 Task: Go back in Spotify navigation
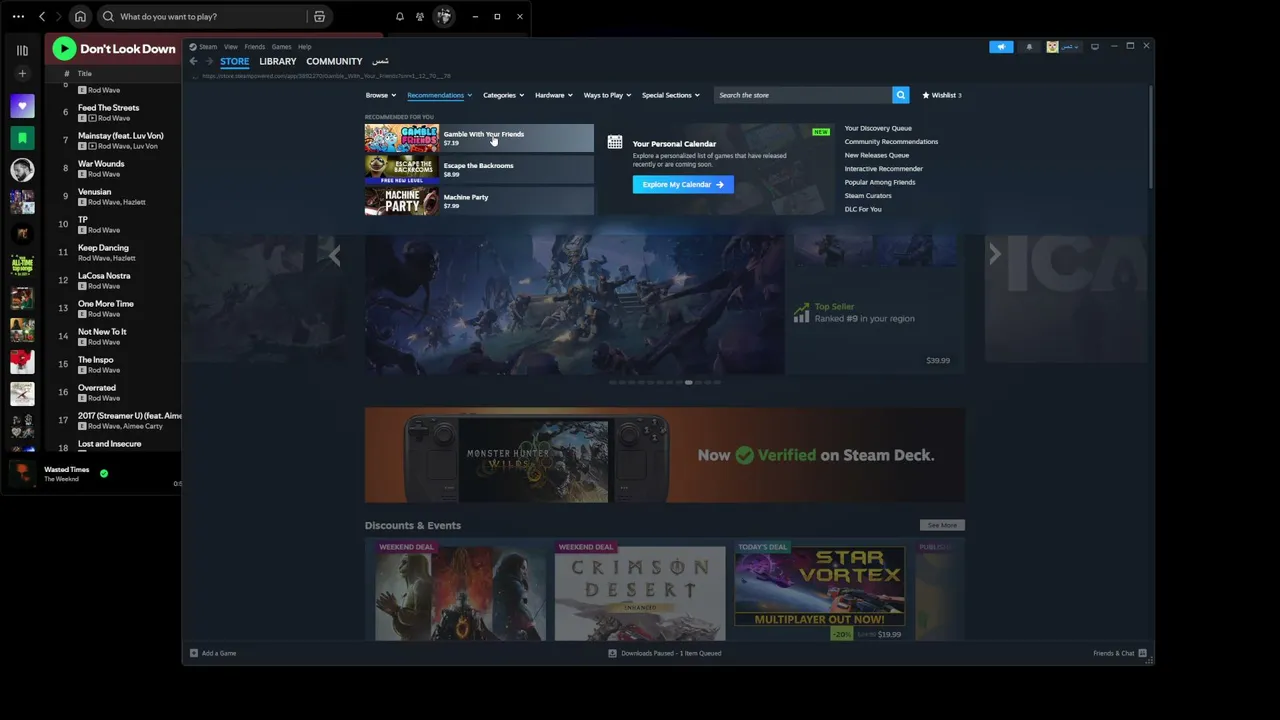coord(42,17)
